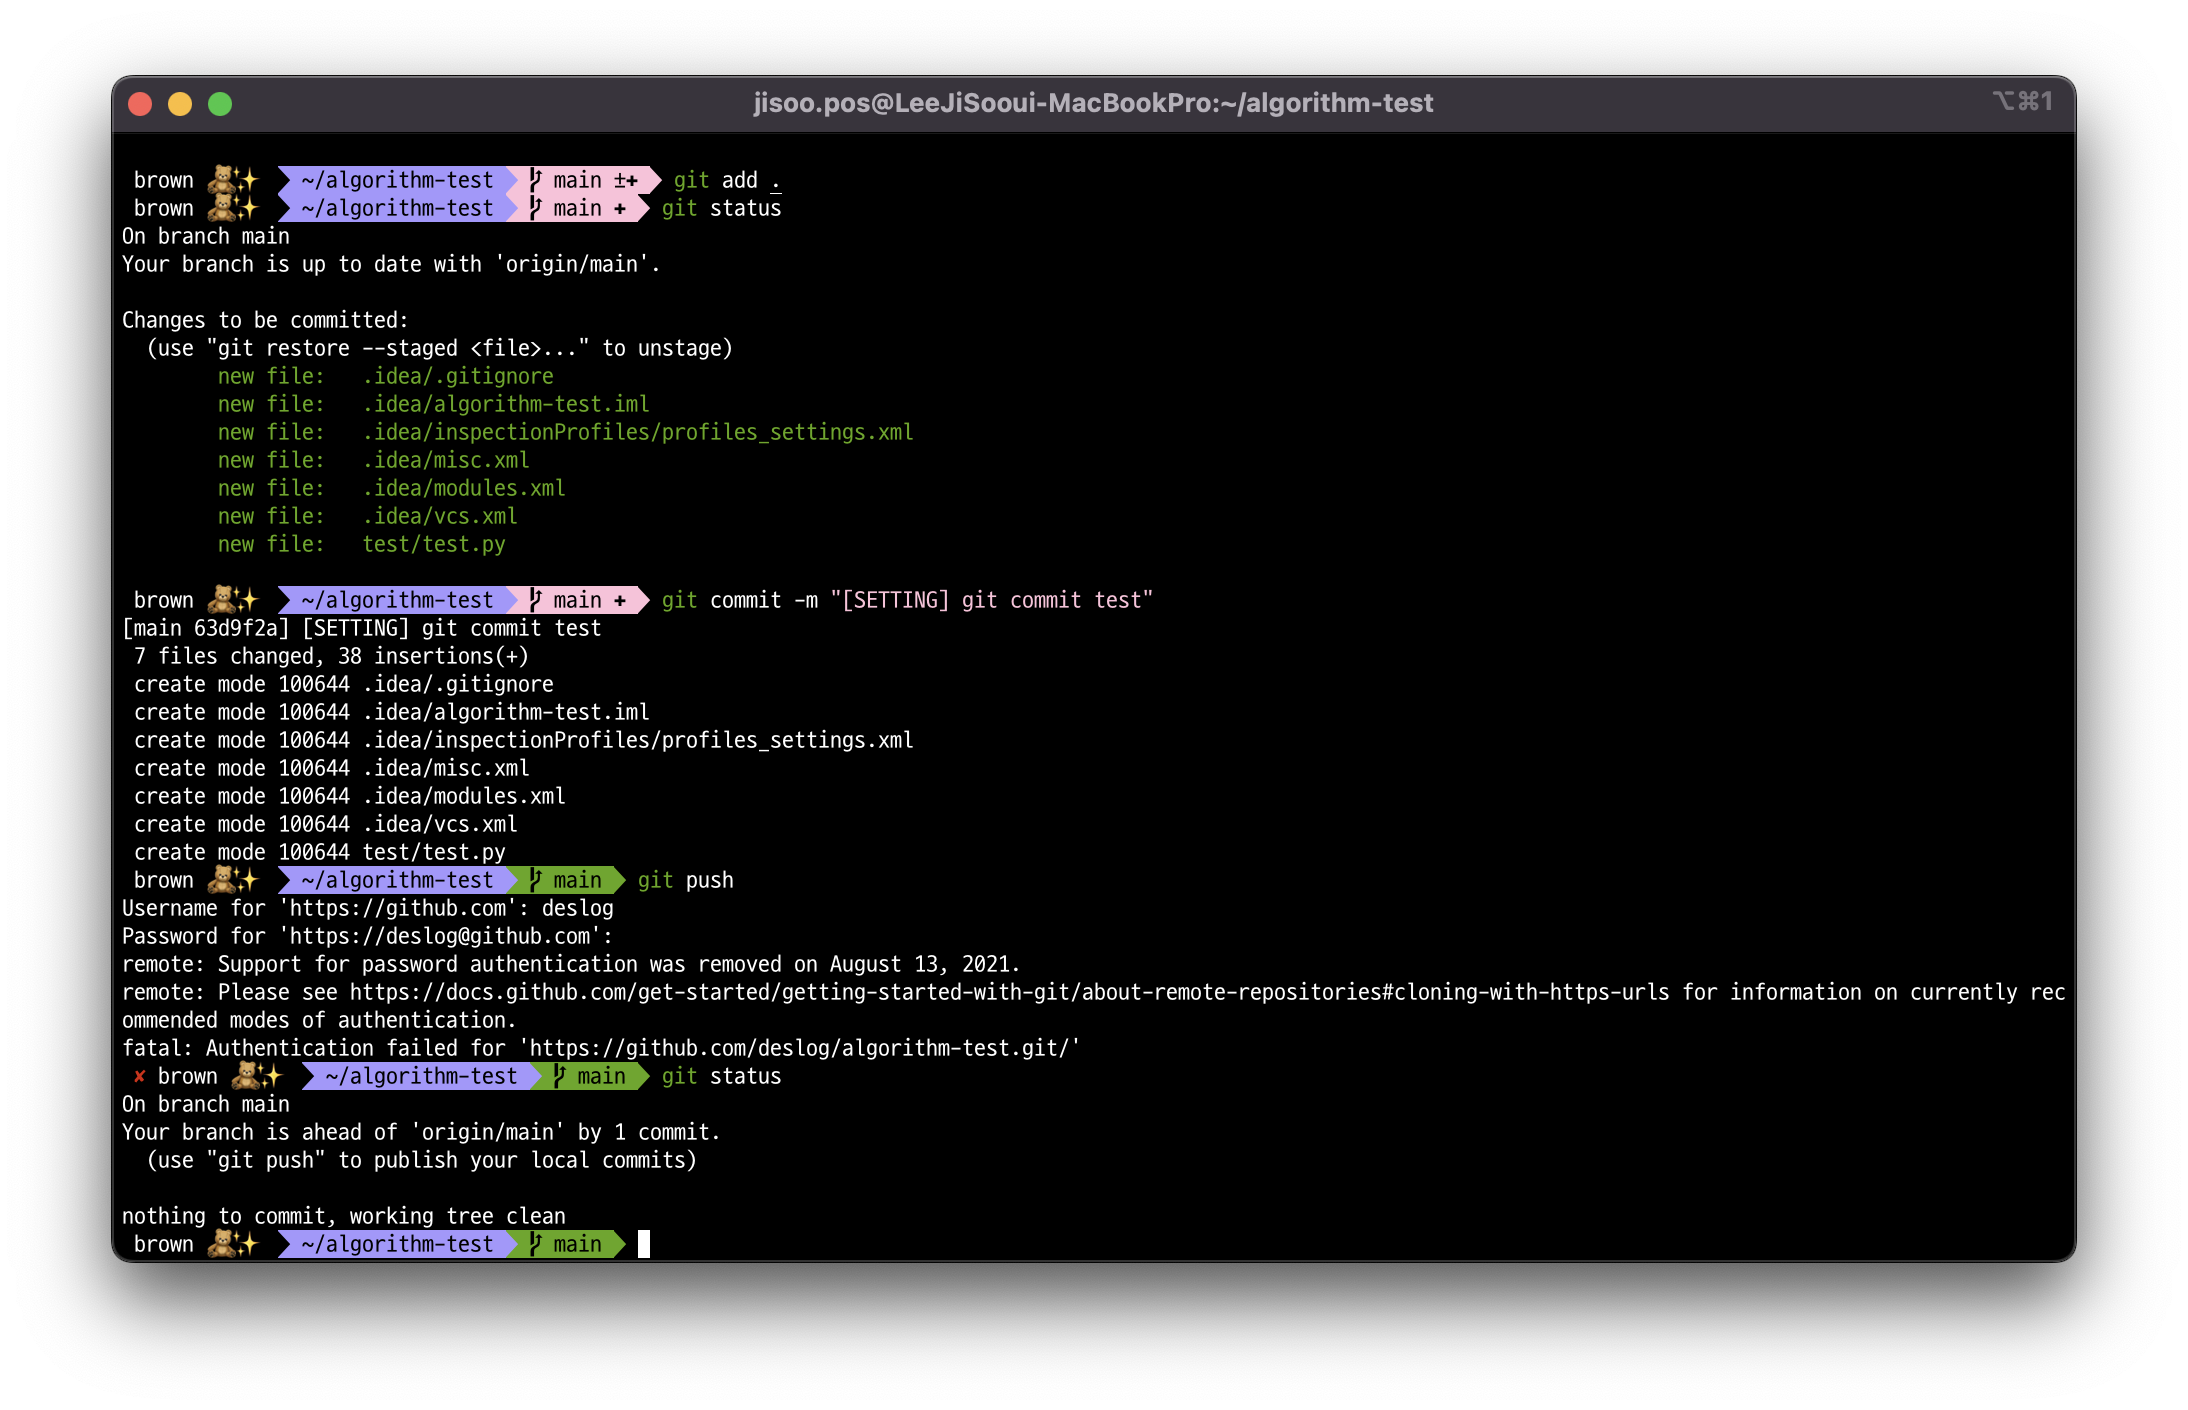
Task: Click the ⌥⌘1 shortcut indicator in the title bar
Action: coord(2022,101)
